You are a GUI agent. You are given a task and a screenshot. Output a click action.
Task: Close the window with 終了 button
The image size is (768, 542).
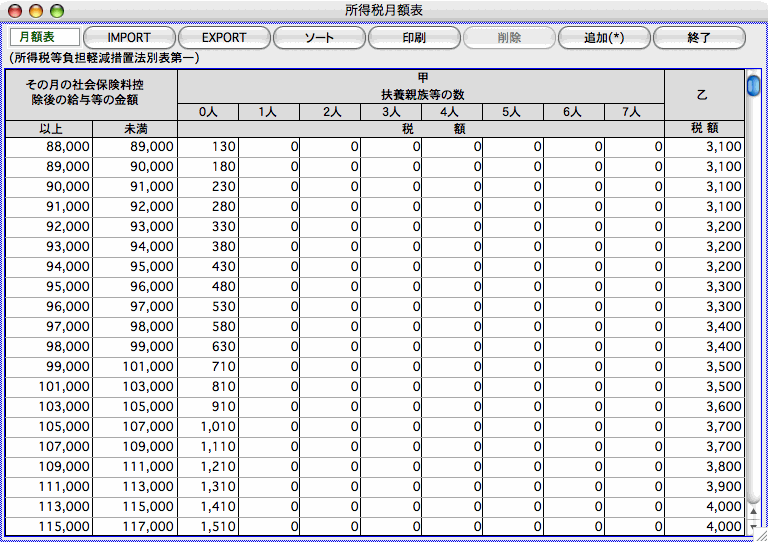(699, 38)
